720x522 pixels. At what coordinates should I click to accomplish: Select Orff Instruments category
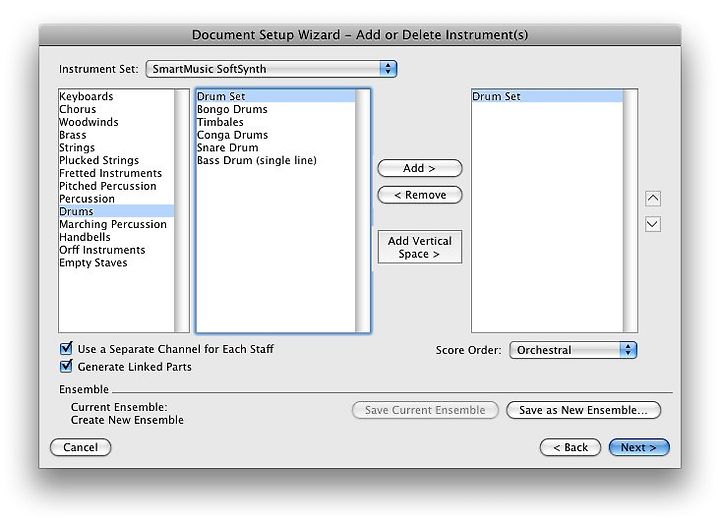tap(117, 250)
